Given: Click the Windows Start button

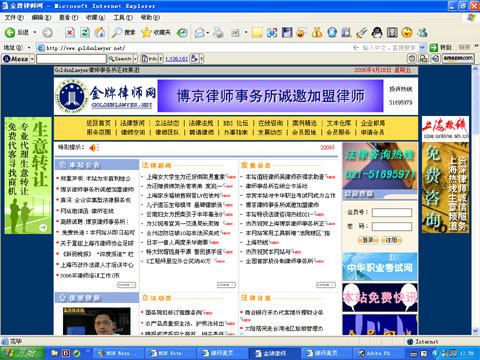Looking at the screenshot, I should [x=23, y=353].
